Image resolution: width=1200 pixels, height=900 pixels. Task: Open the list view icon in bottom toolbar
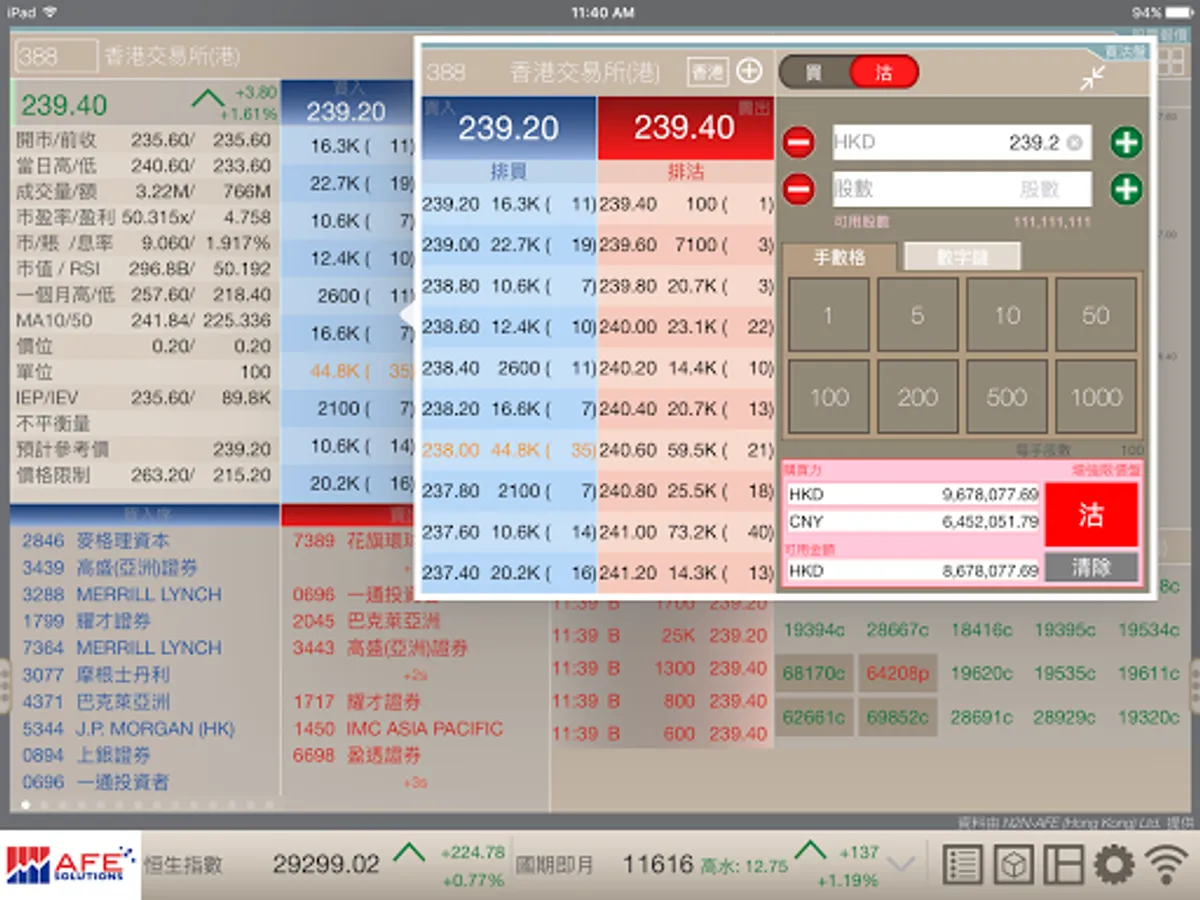[962, 865]
